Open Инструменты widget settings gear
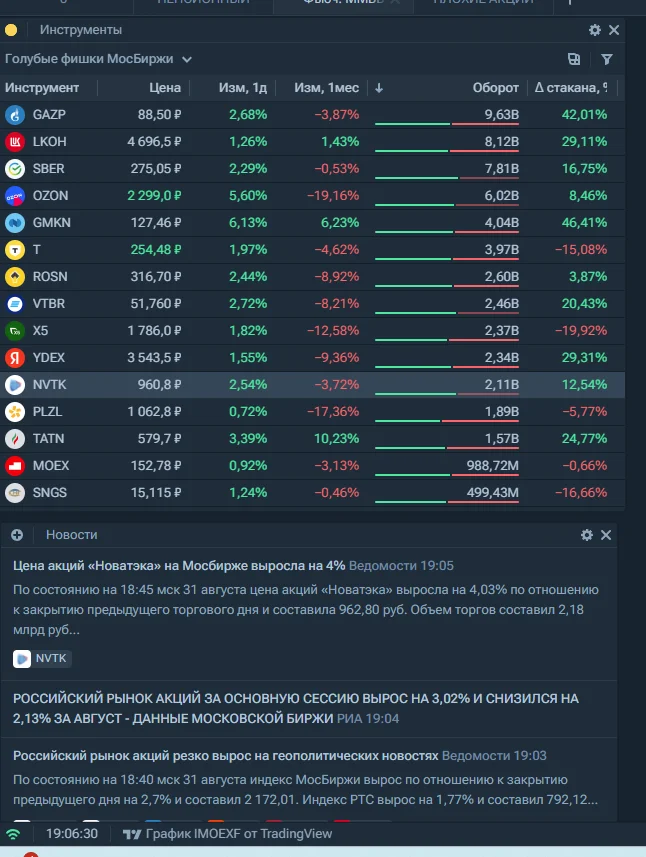Image resolution: width=646 pixels, height=857 pixels. click(595, 30)
